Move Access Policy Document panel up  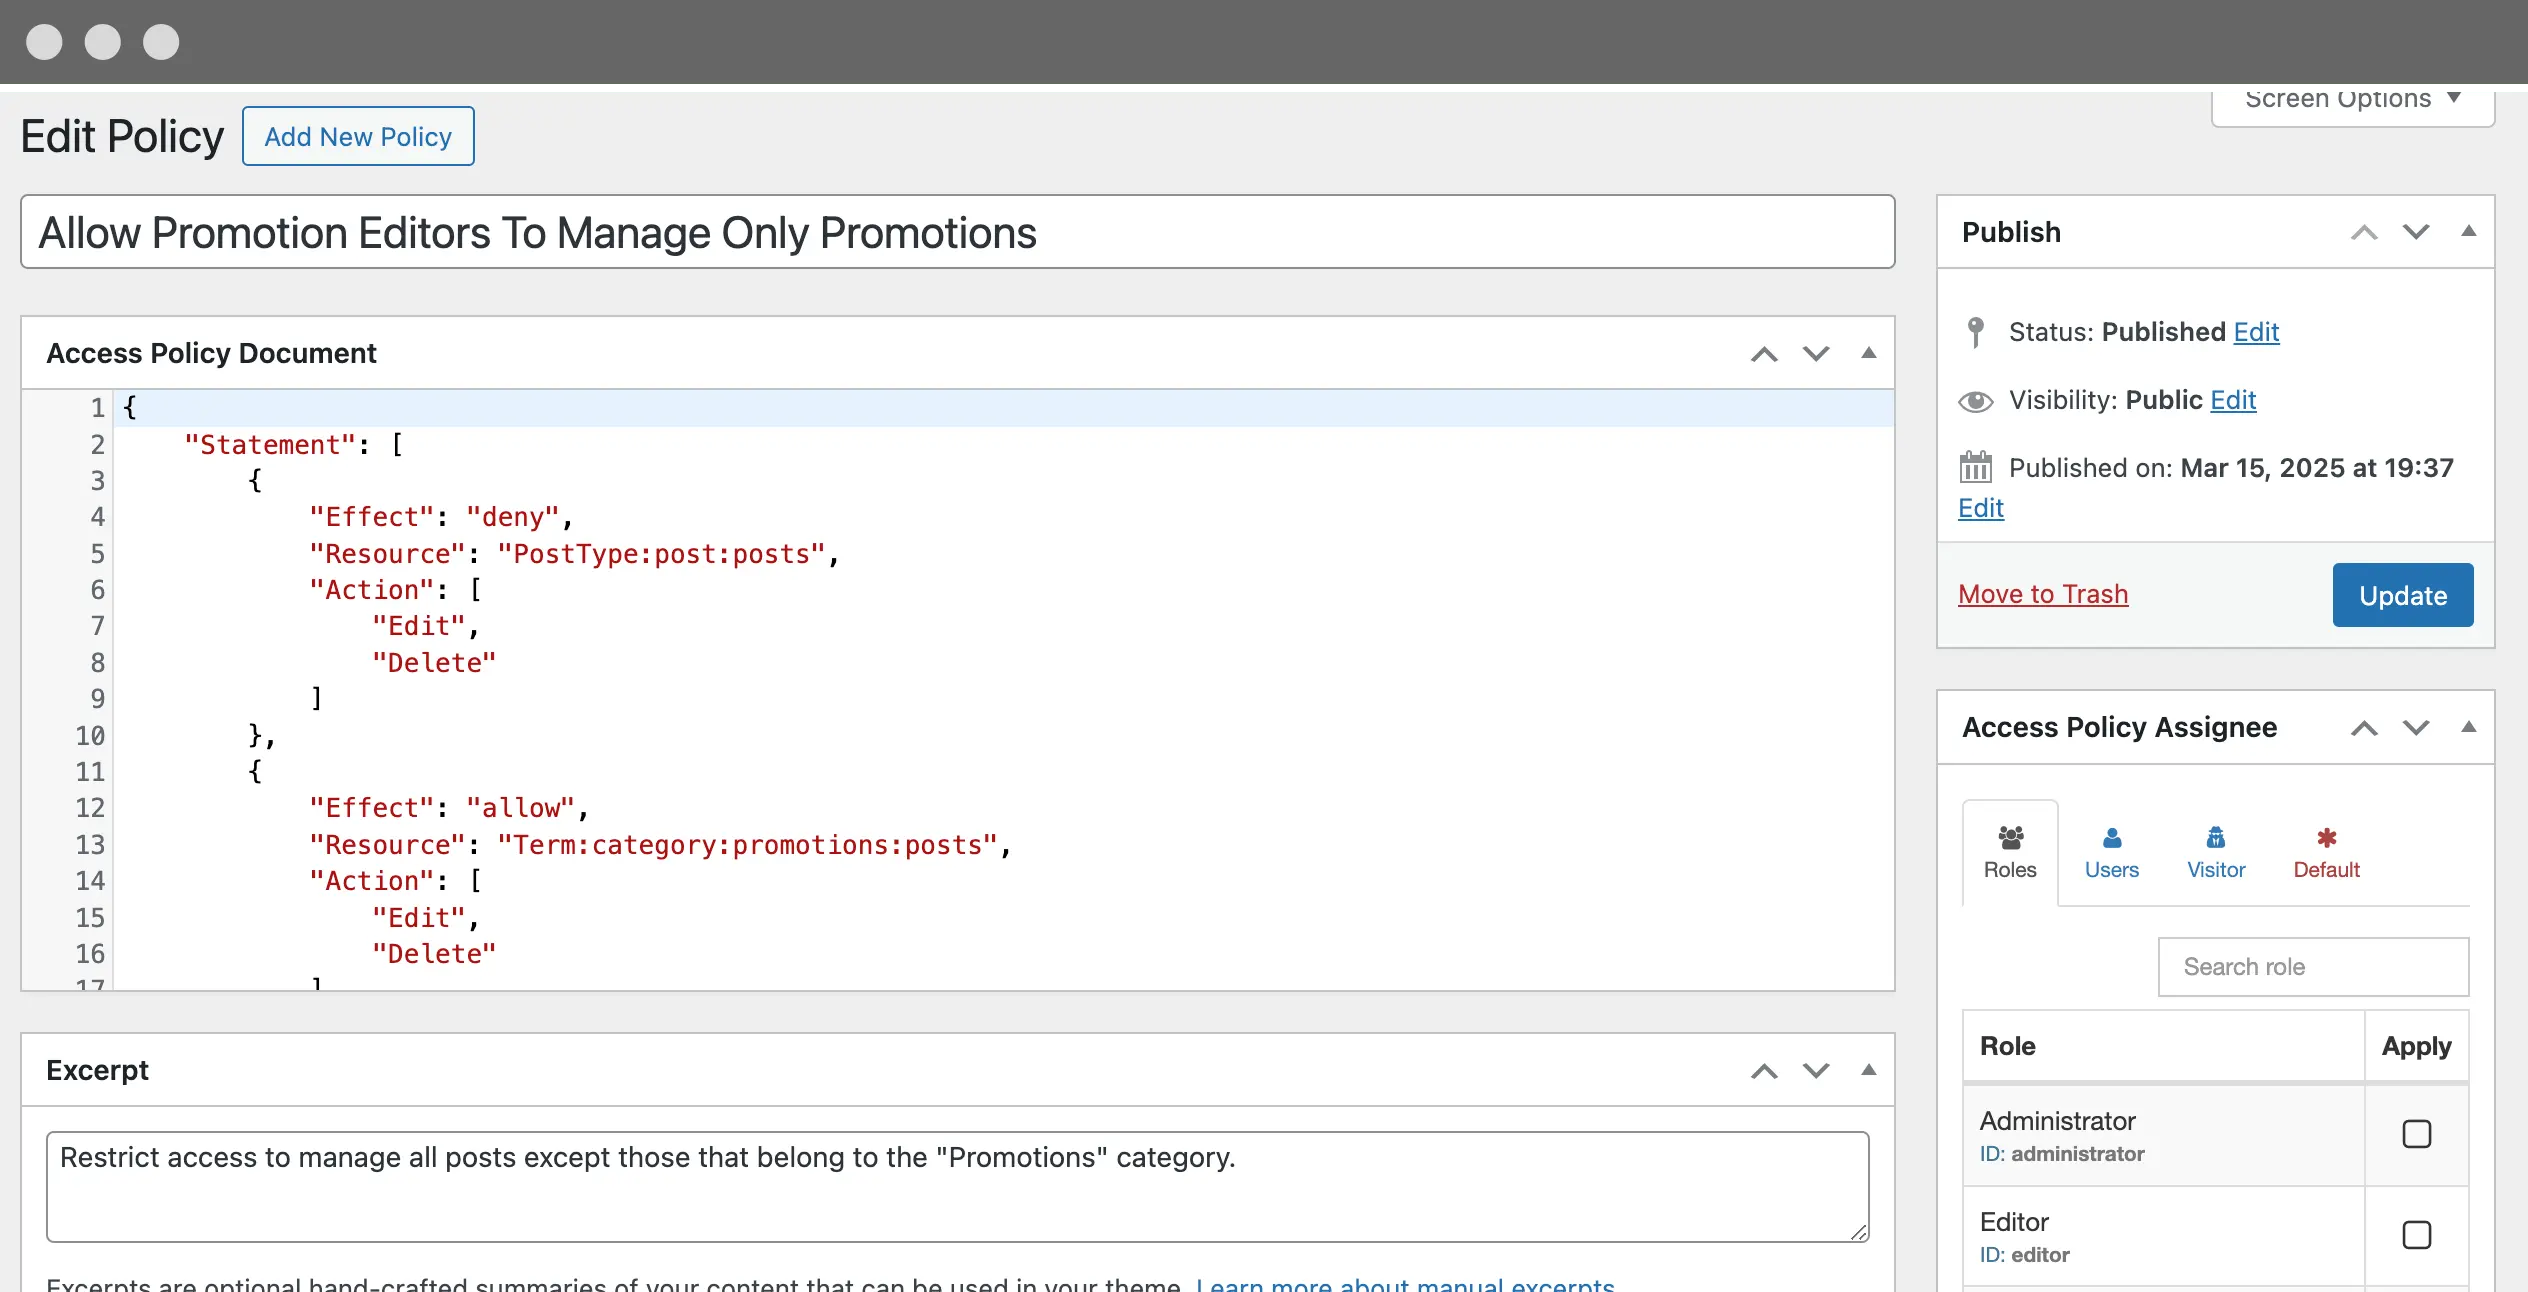1764,354
